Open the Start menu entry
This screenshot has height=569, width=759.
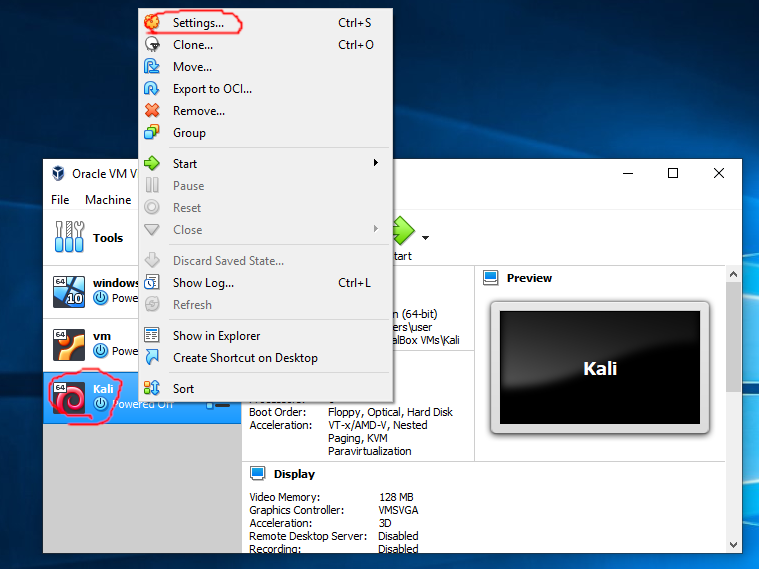266,164
